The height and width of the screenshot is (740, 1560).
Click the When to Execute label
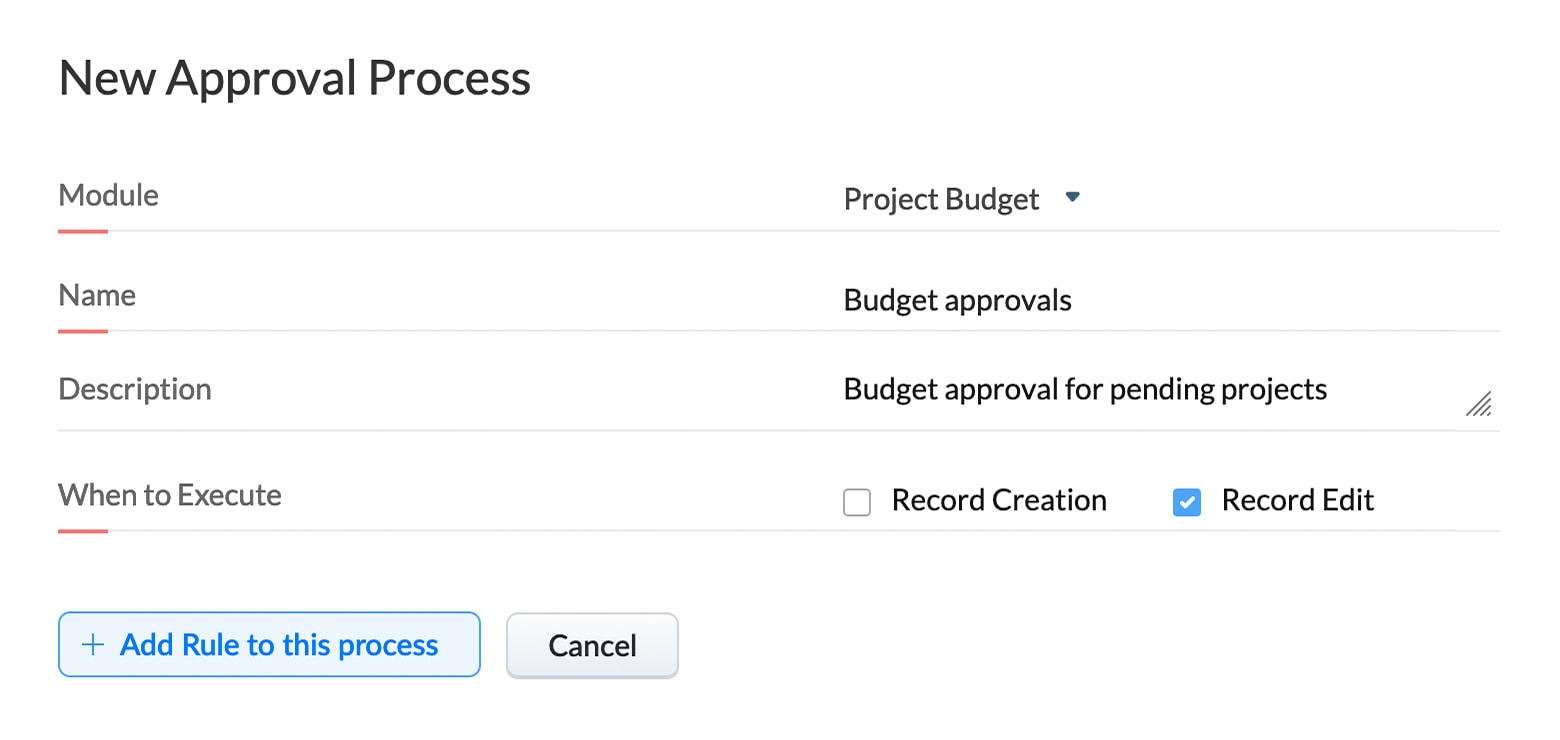pos(170,495)
